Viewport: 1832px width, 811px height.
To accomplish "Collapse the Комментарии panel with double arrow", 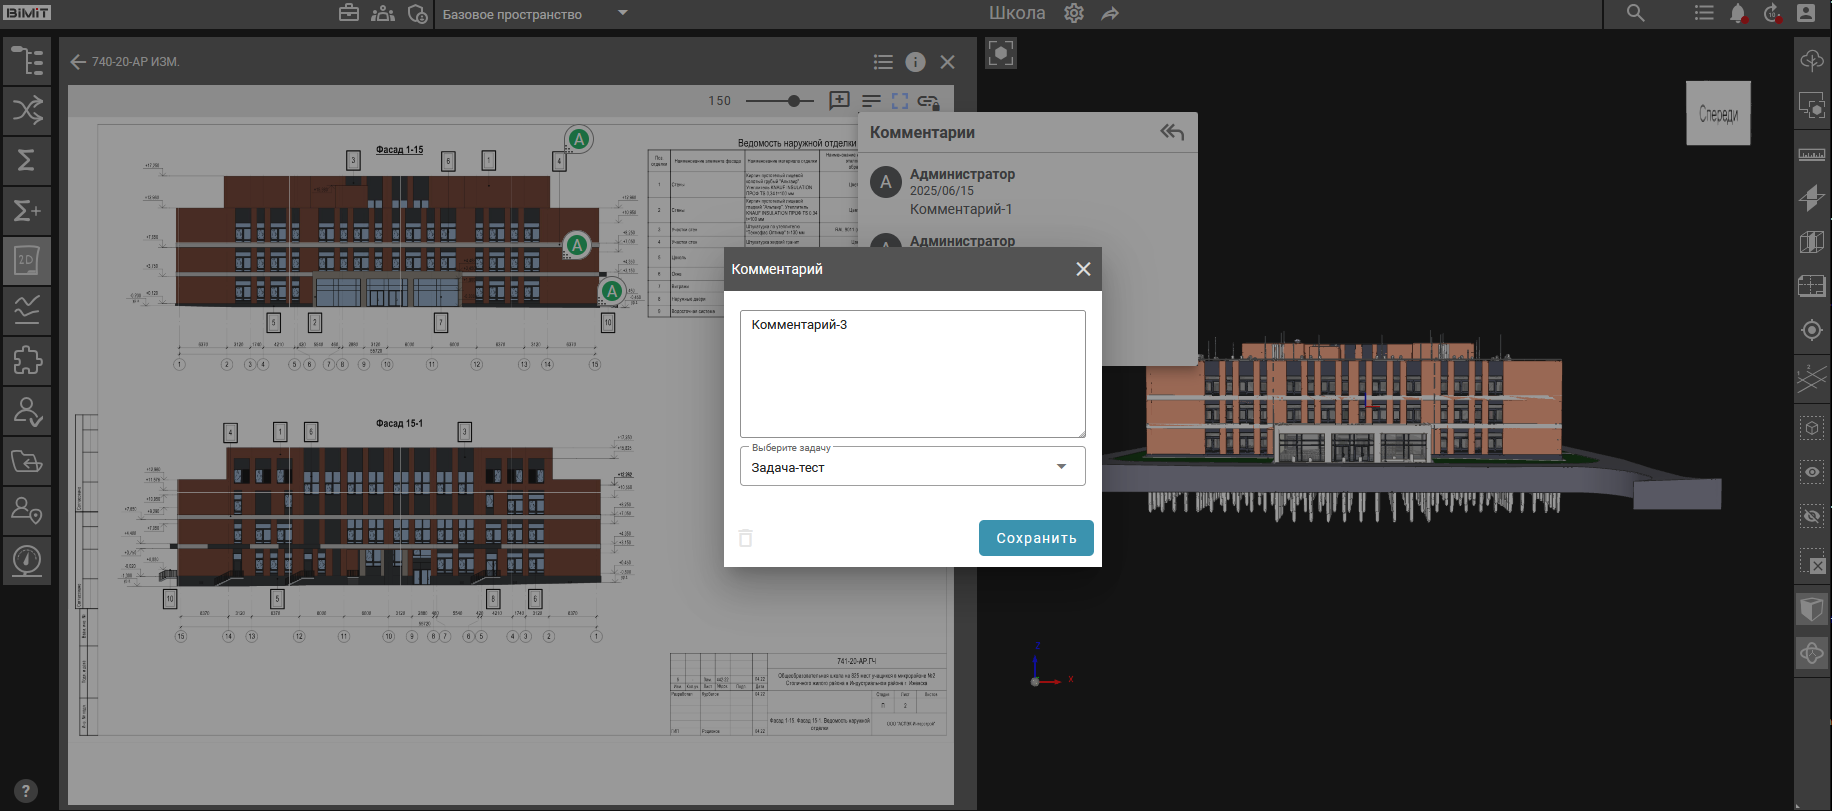I will click(x=1172, y=132).
